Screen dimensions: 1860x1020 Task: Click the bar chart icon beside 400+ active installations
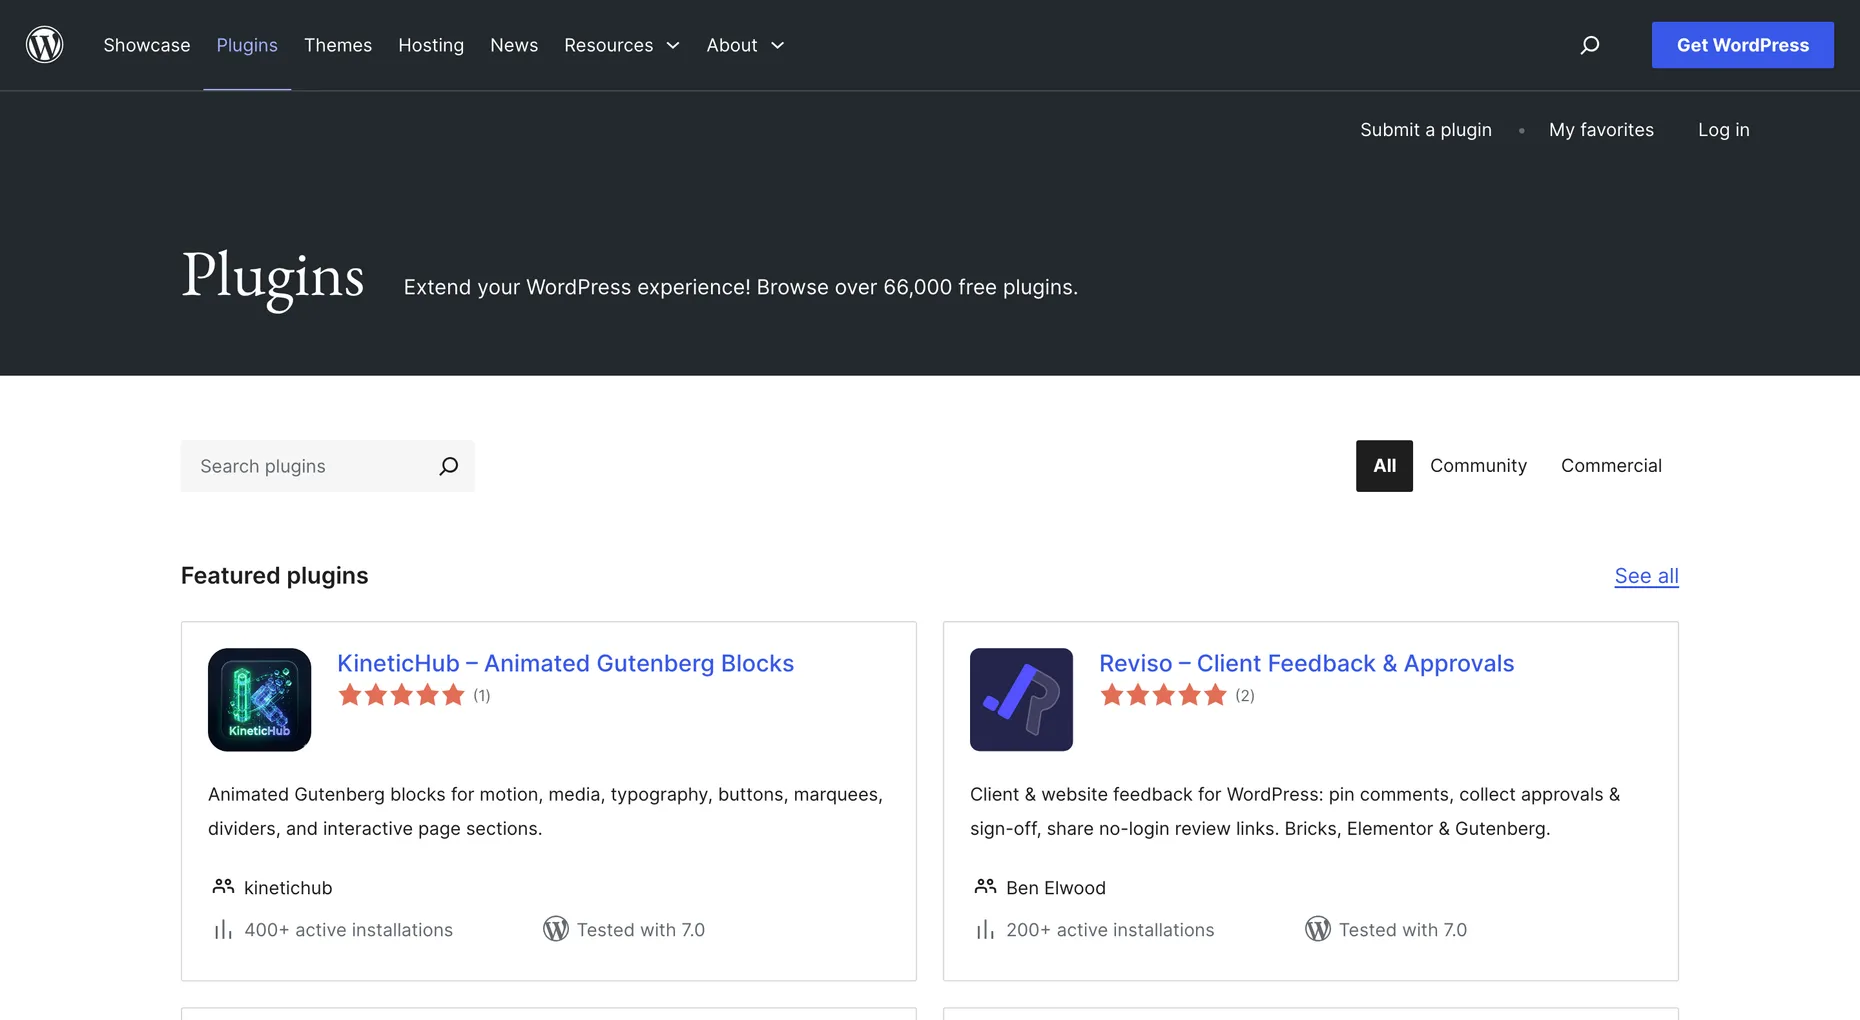point(223,930)
